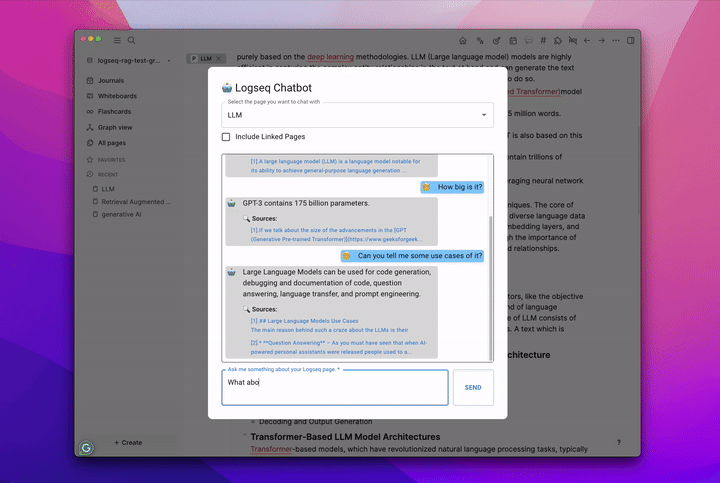Click the stars plugin icon in toolbar
Viewport: 720px width, 483px height.
click(480, 40)
